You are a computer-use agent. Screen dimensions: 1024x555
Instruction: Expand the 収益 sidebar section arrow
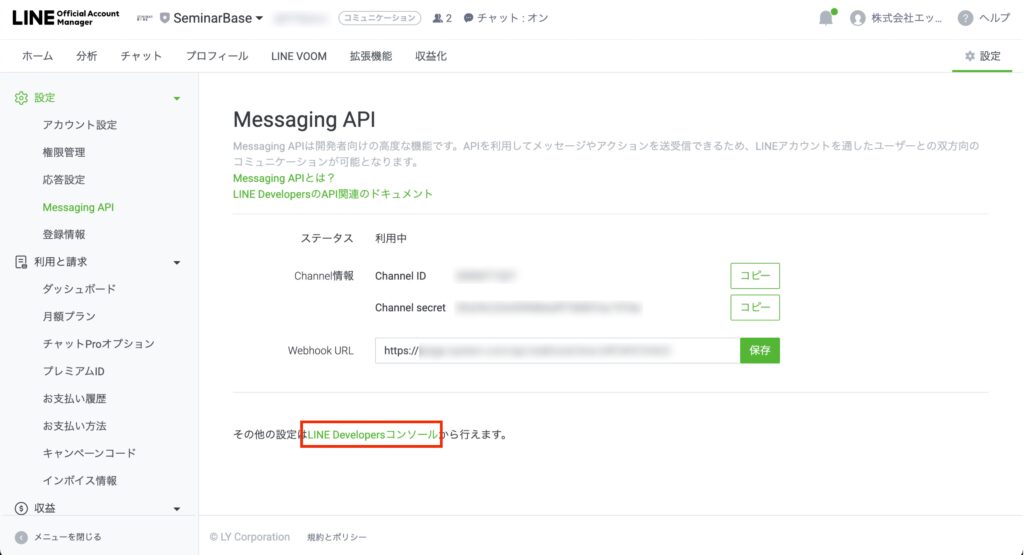177,508
